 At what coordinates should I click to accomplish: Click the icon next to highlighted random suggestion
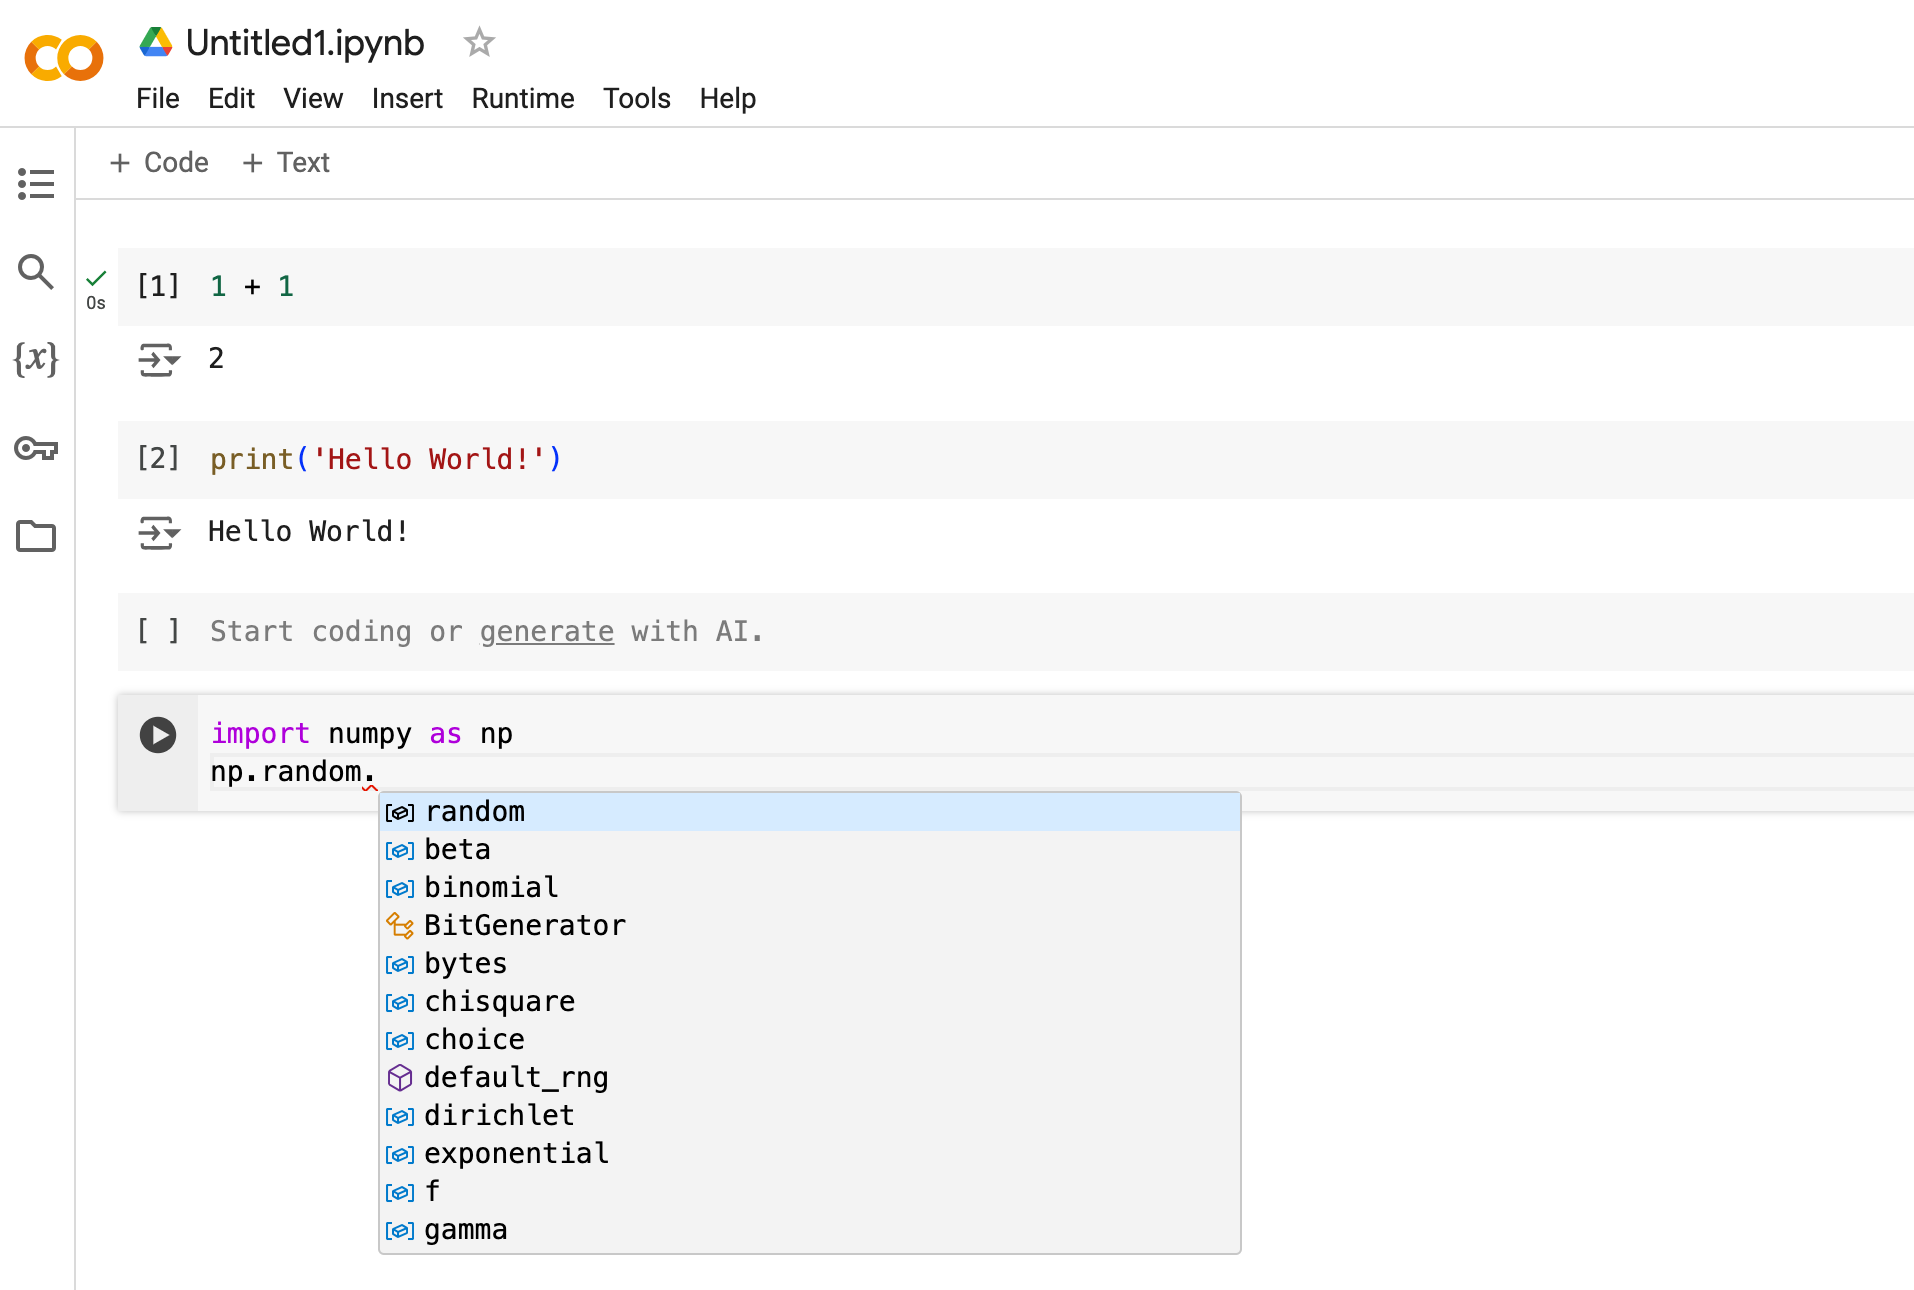(400, 813)
